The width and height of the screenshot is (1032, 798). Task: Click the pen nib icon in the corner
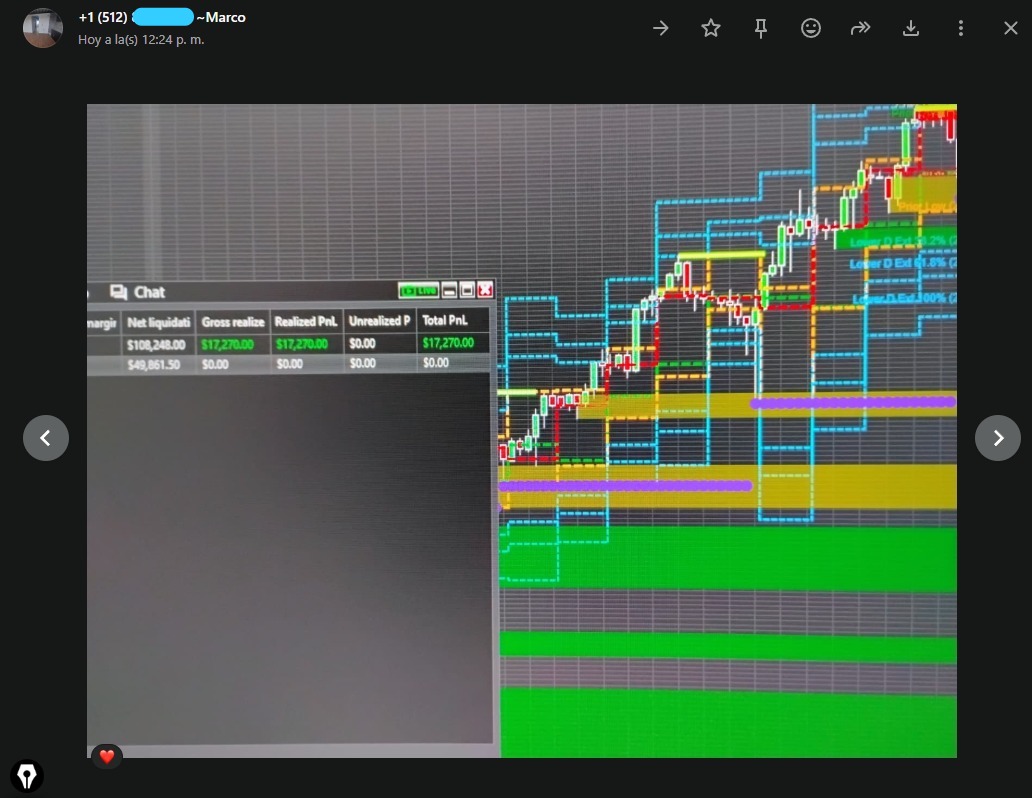[x=27, y=776]
